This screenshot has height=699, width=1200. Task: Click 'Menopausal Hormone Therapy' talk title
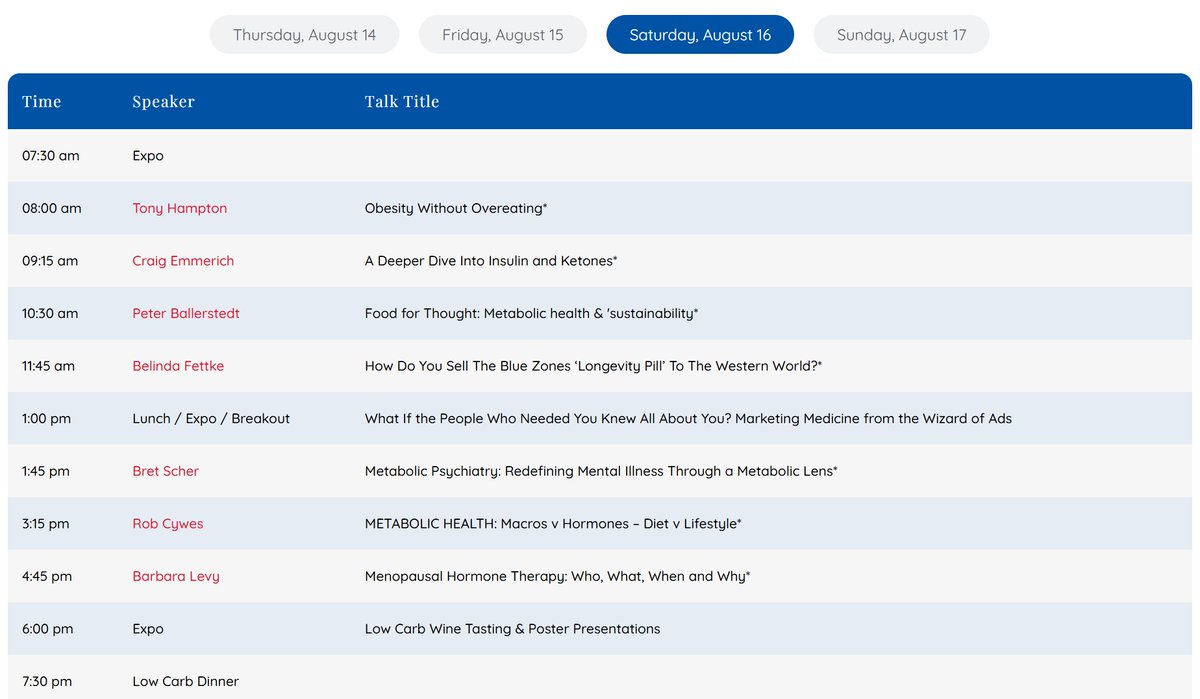pyautogui.click(x=557, y=576)
